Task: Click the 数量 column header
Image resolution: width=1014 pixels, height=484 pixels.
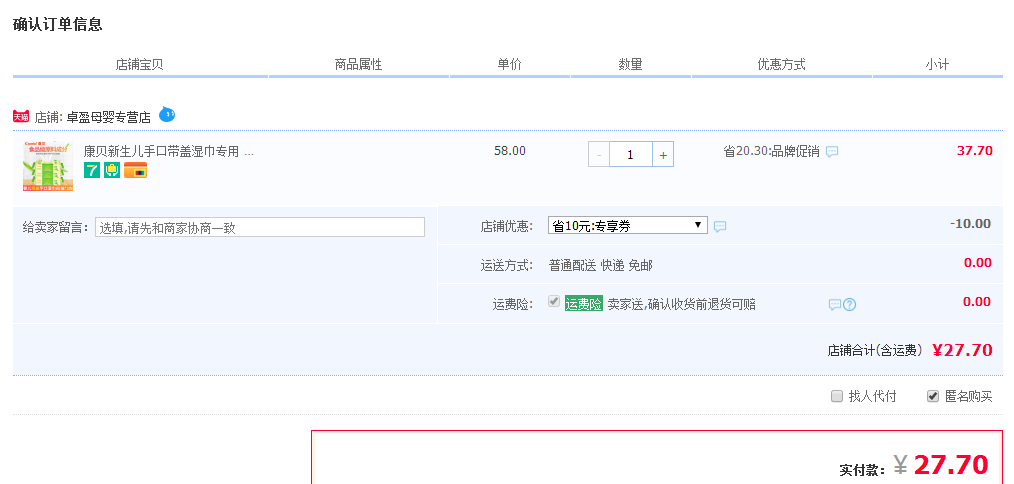Action: (x=631, y=64)
